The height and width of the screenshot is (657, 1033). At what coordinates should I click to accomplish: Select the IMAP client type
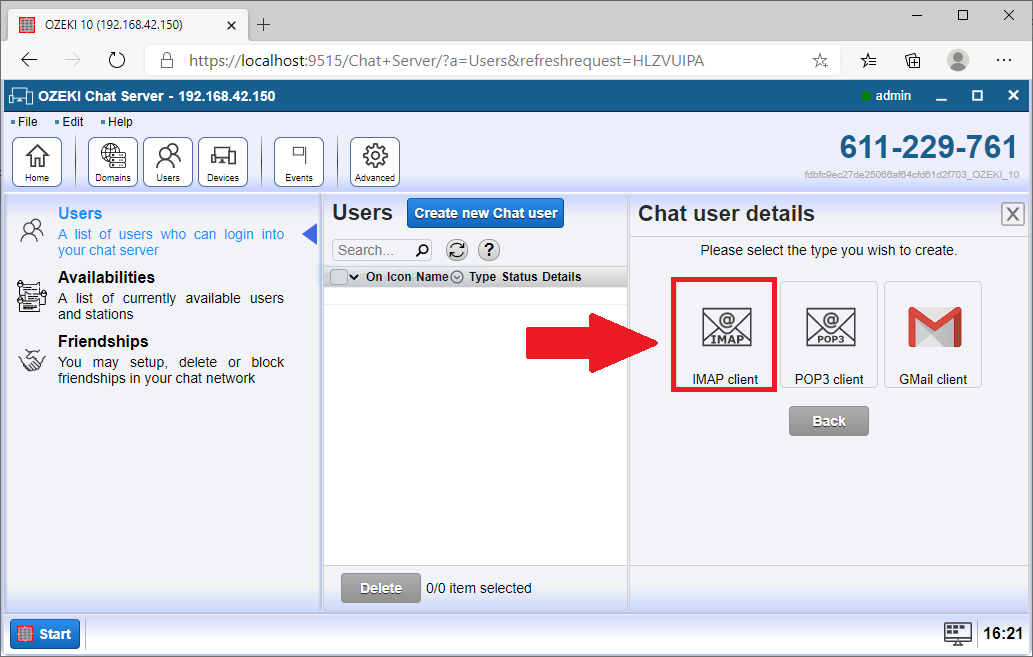723,334
